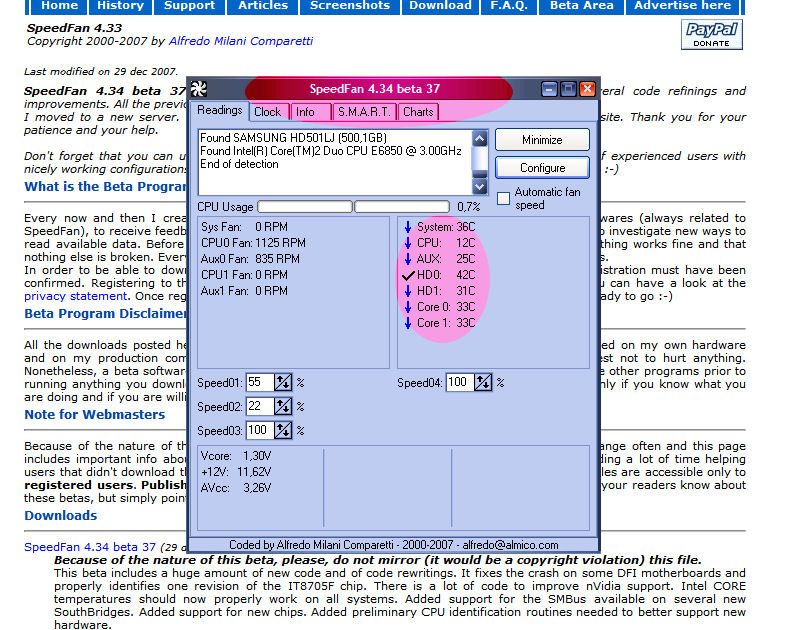Click the PayPal Donate button
This screenshot has width=787, height=630.
[711, 35]
